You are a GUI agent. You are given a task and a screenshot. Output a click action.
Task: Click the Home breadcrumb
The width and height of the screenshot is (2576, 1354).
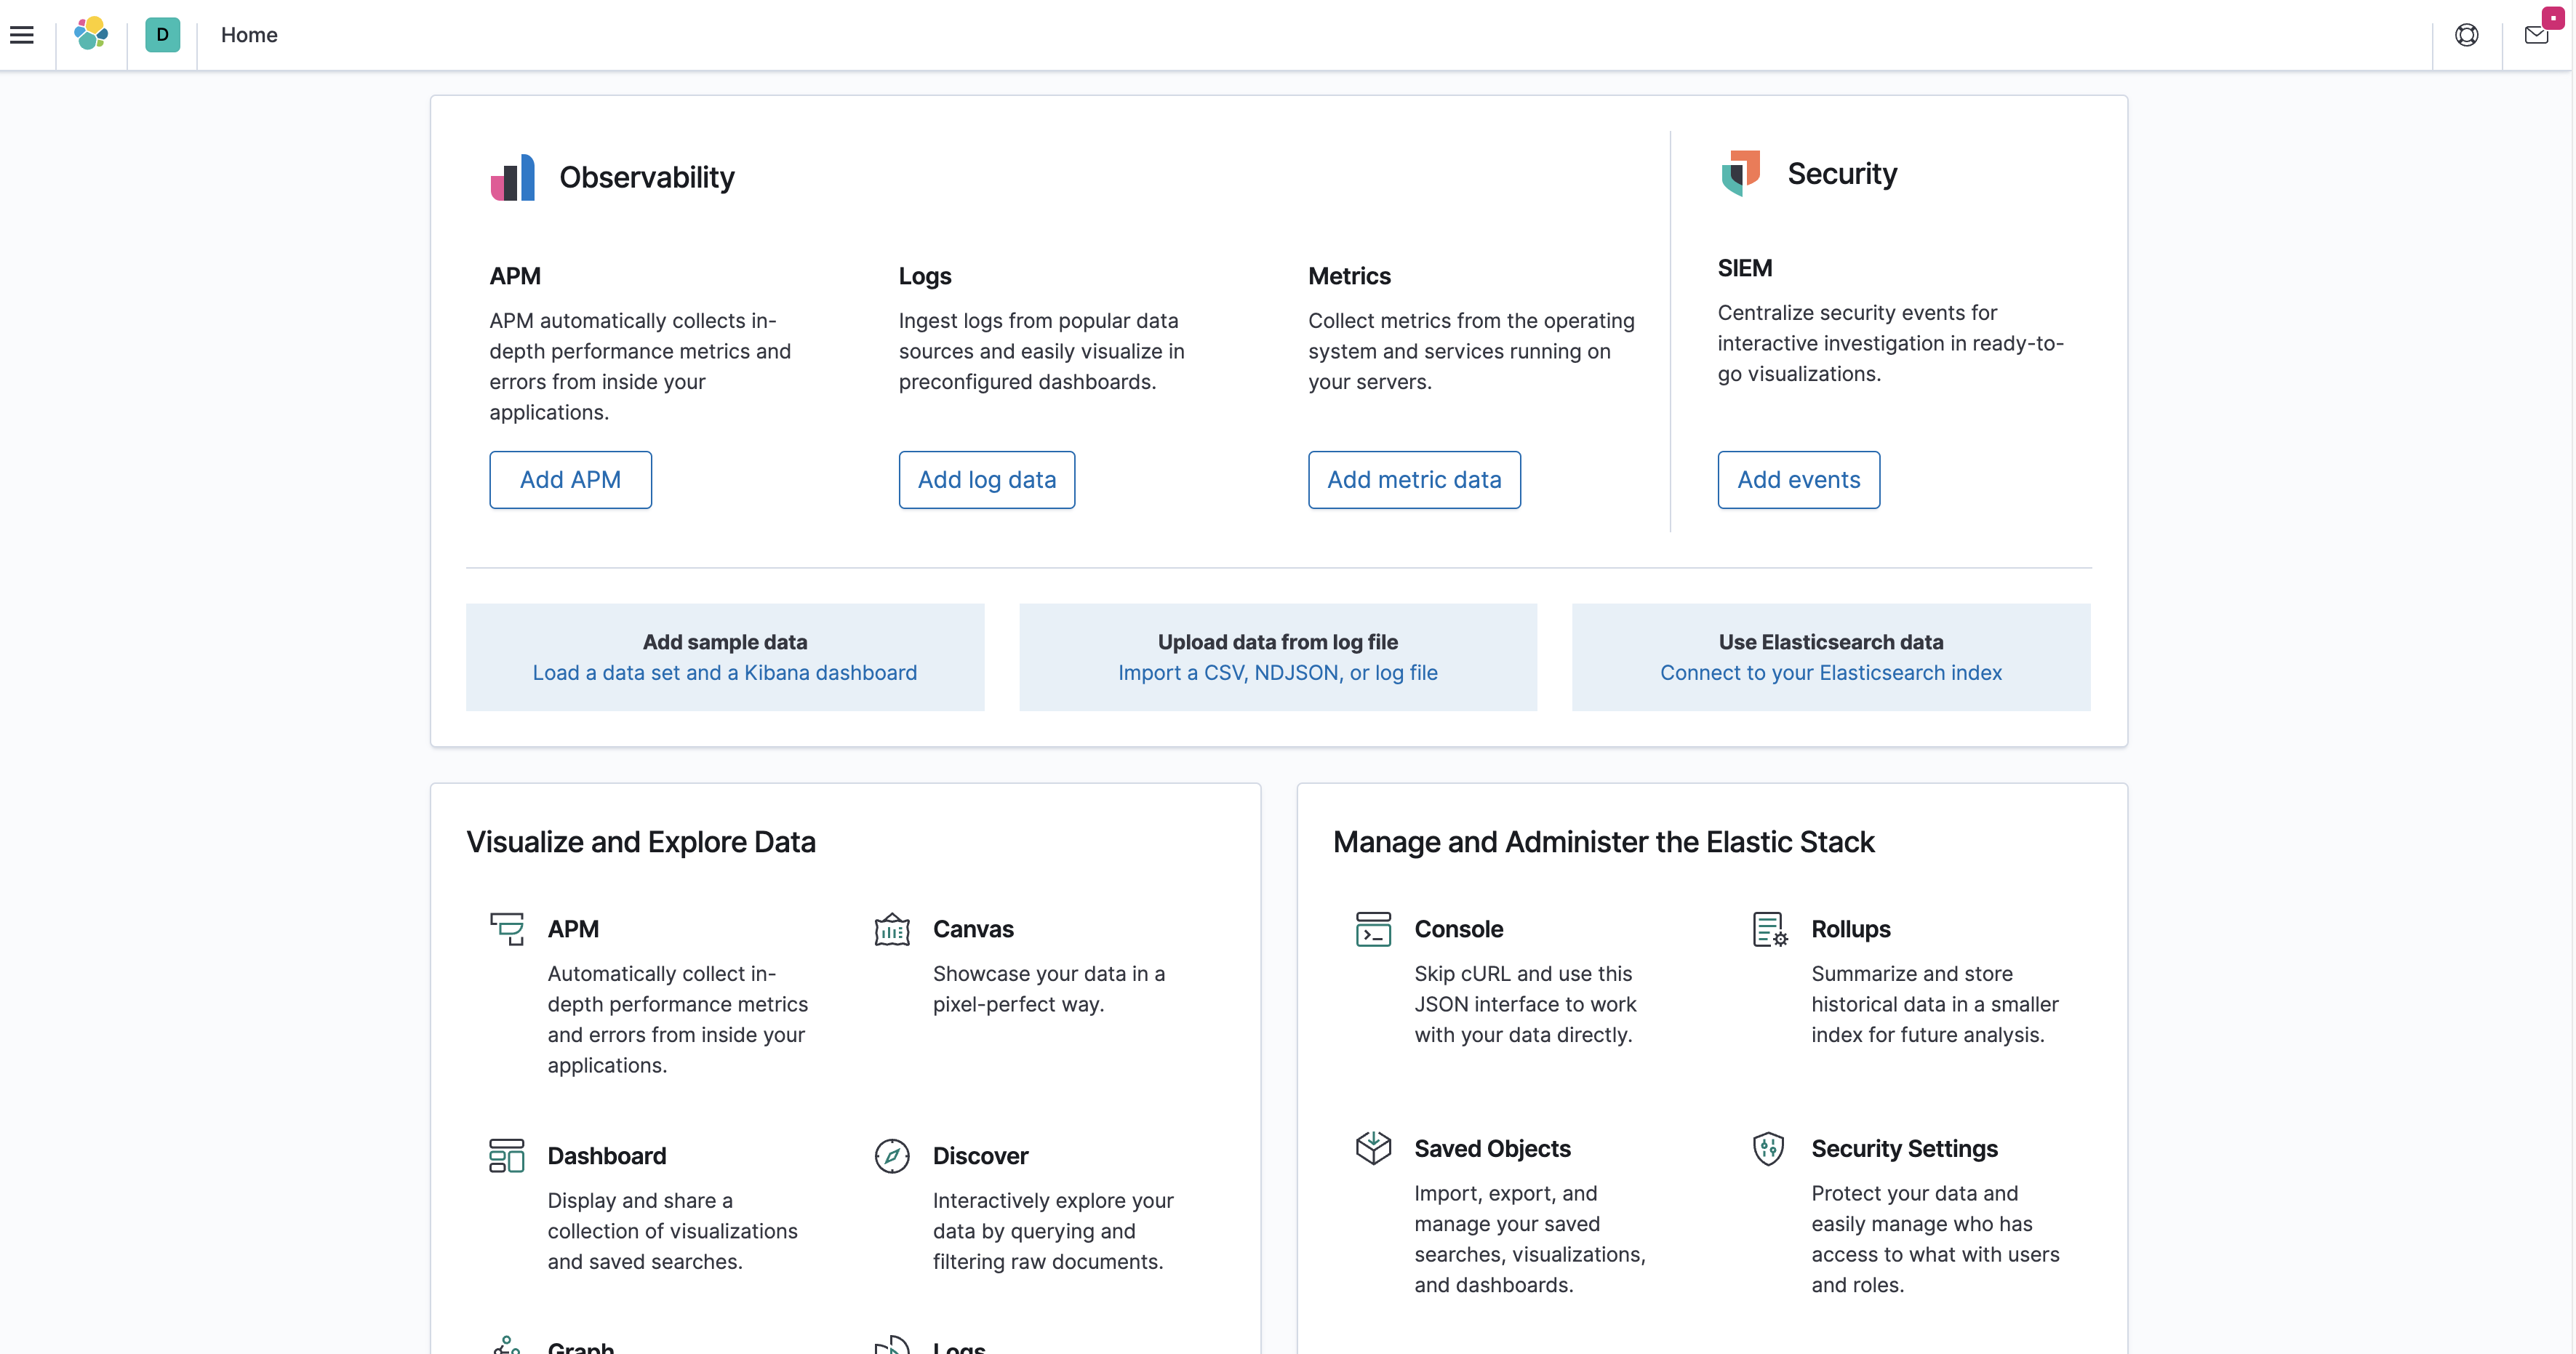point(249,35)
